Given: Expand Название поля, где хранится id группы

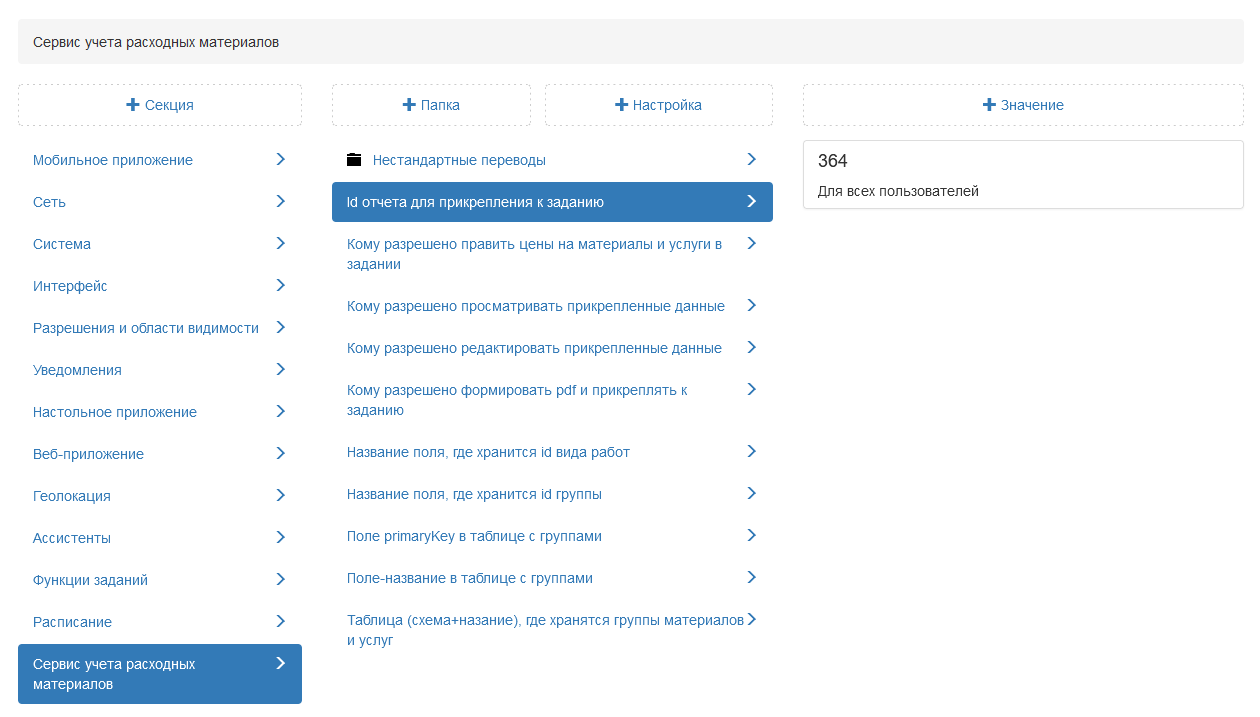Looking at the screenshot, I should pyautogui.click(x=751, y=493).
